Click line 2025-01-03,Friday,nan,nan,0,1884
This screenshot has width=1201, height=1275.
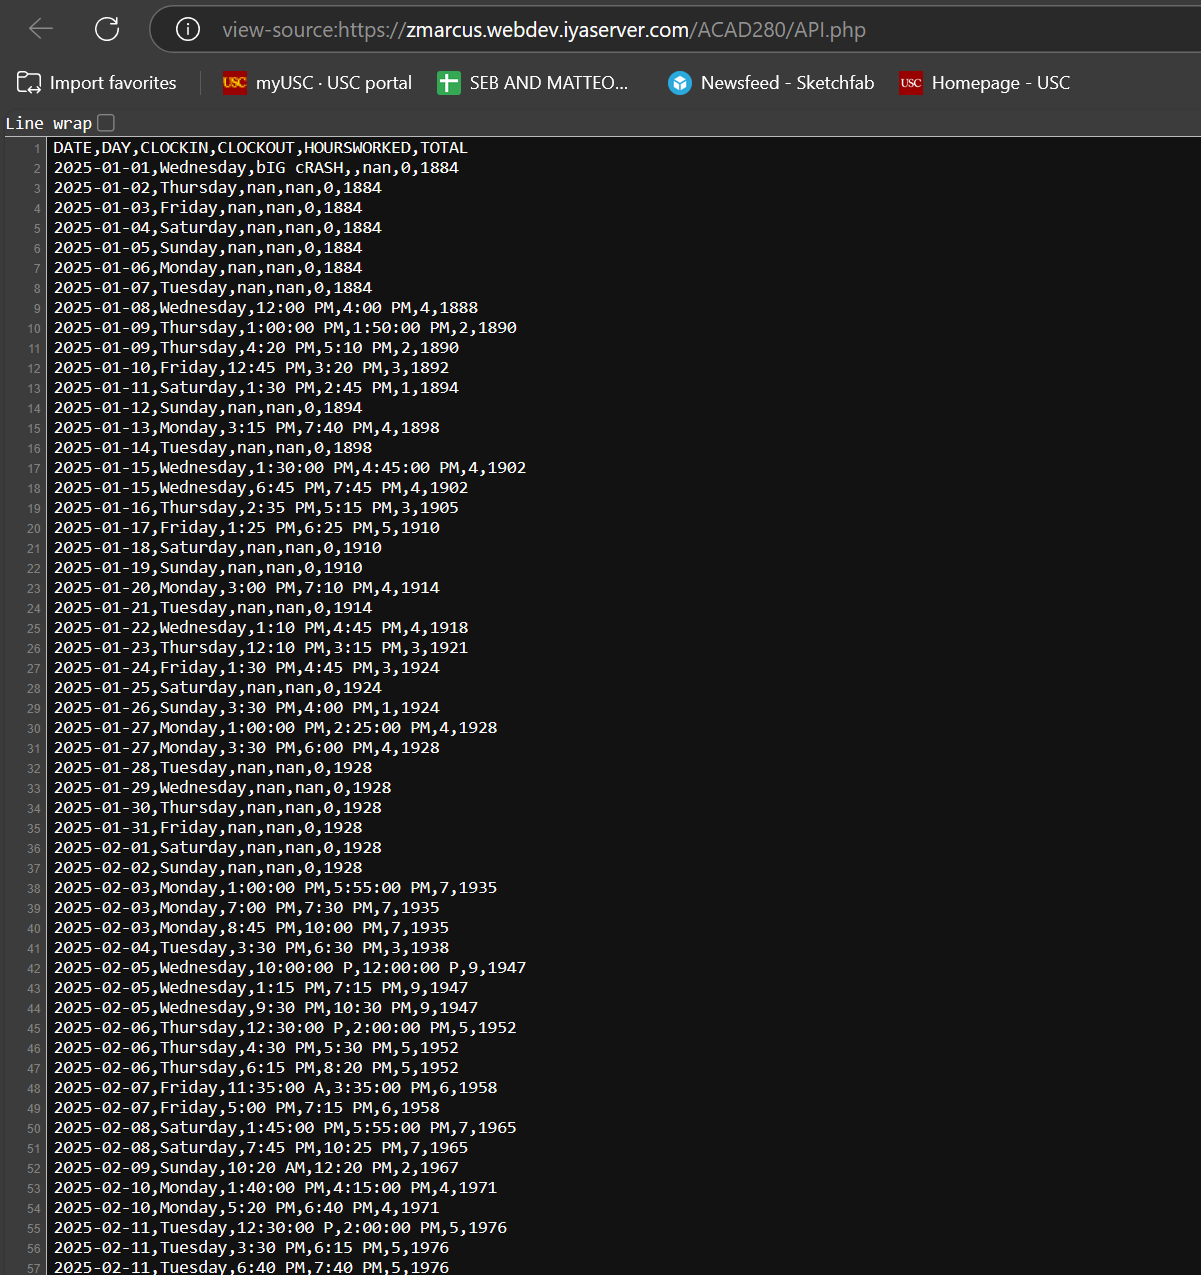coord(208,208)
